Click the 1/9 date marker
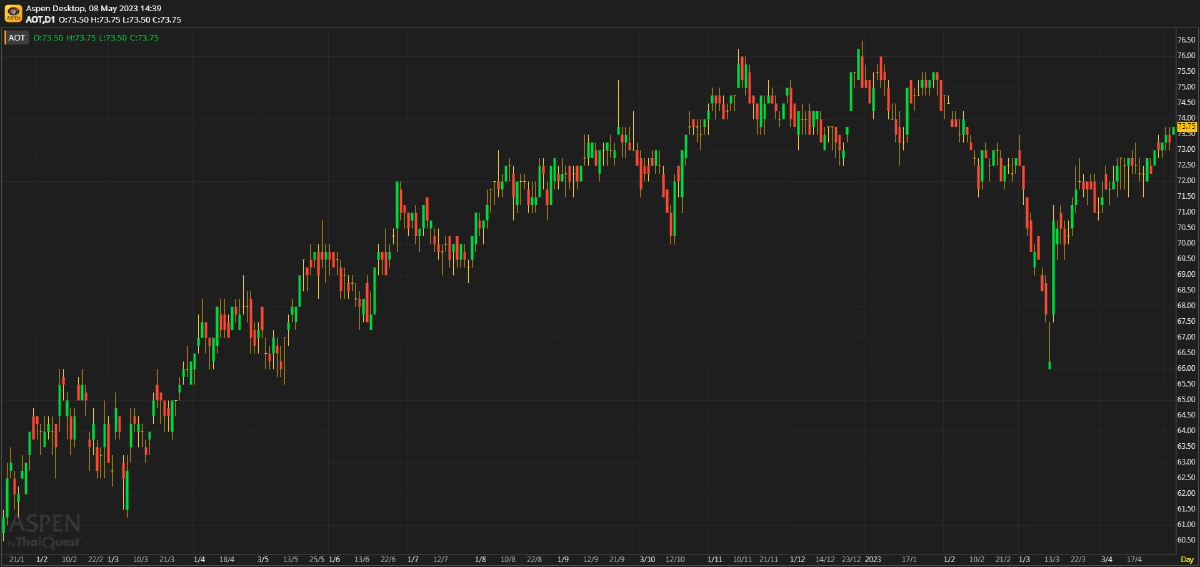Image resolution: width=1200 pixels, height=567 pixels. click(563, 559)
